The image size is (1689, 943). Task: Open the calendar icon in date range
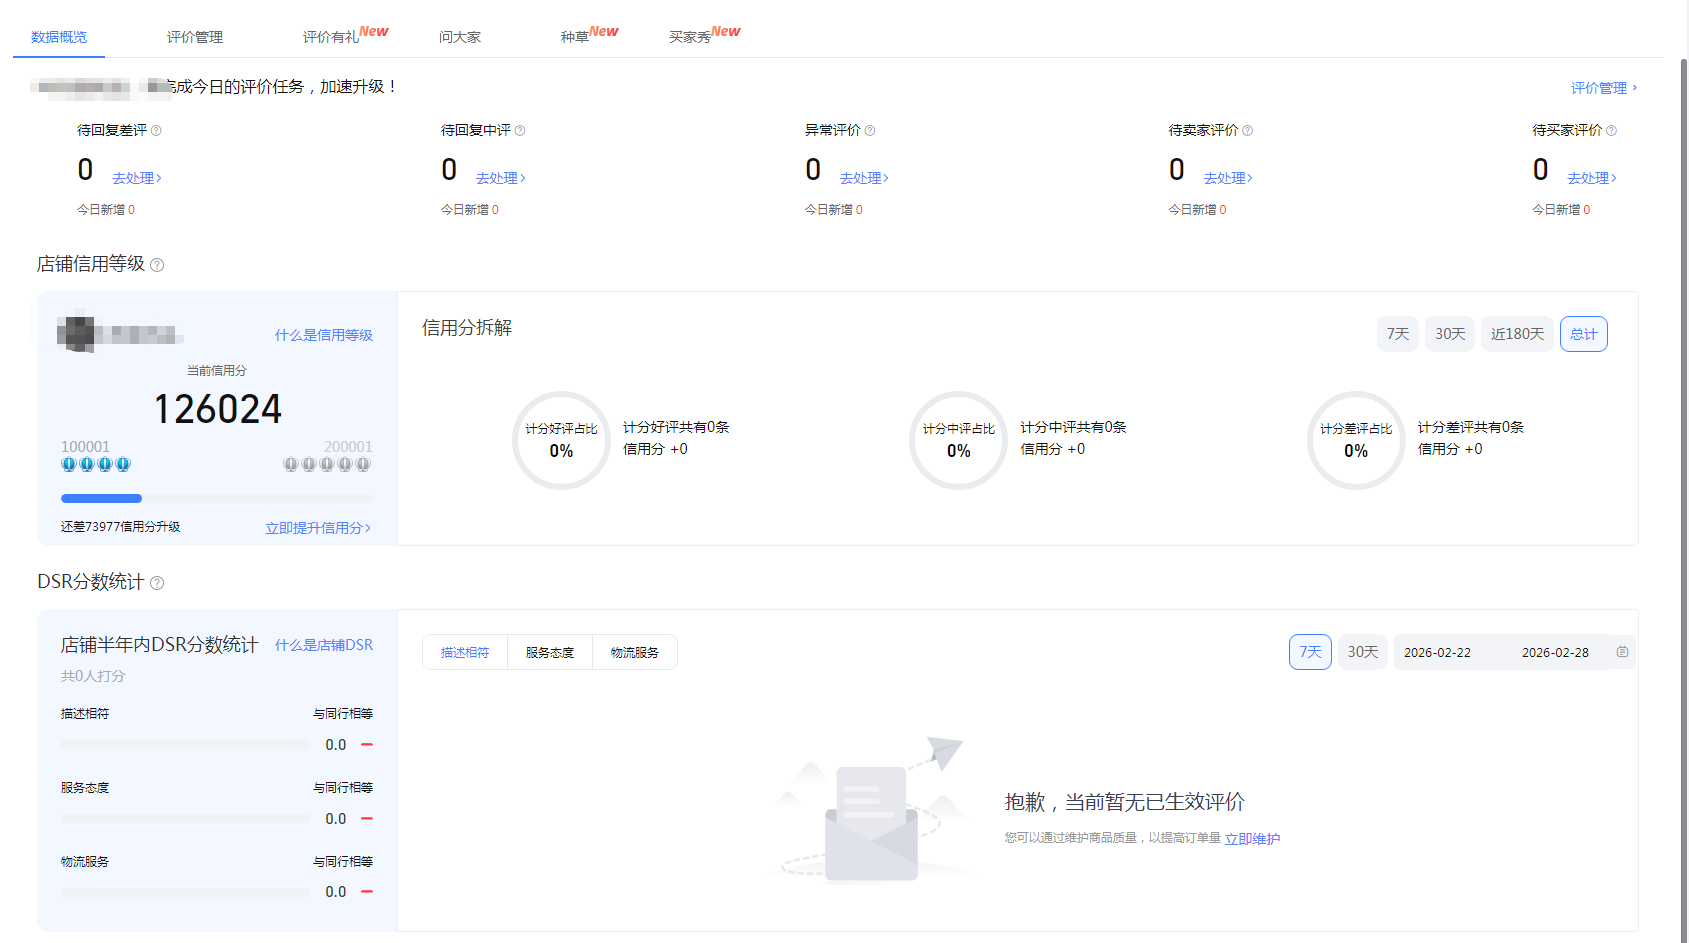(x=1622, y=652)
